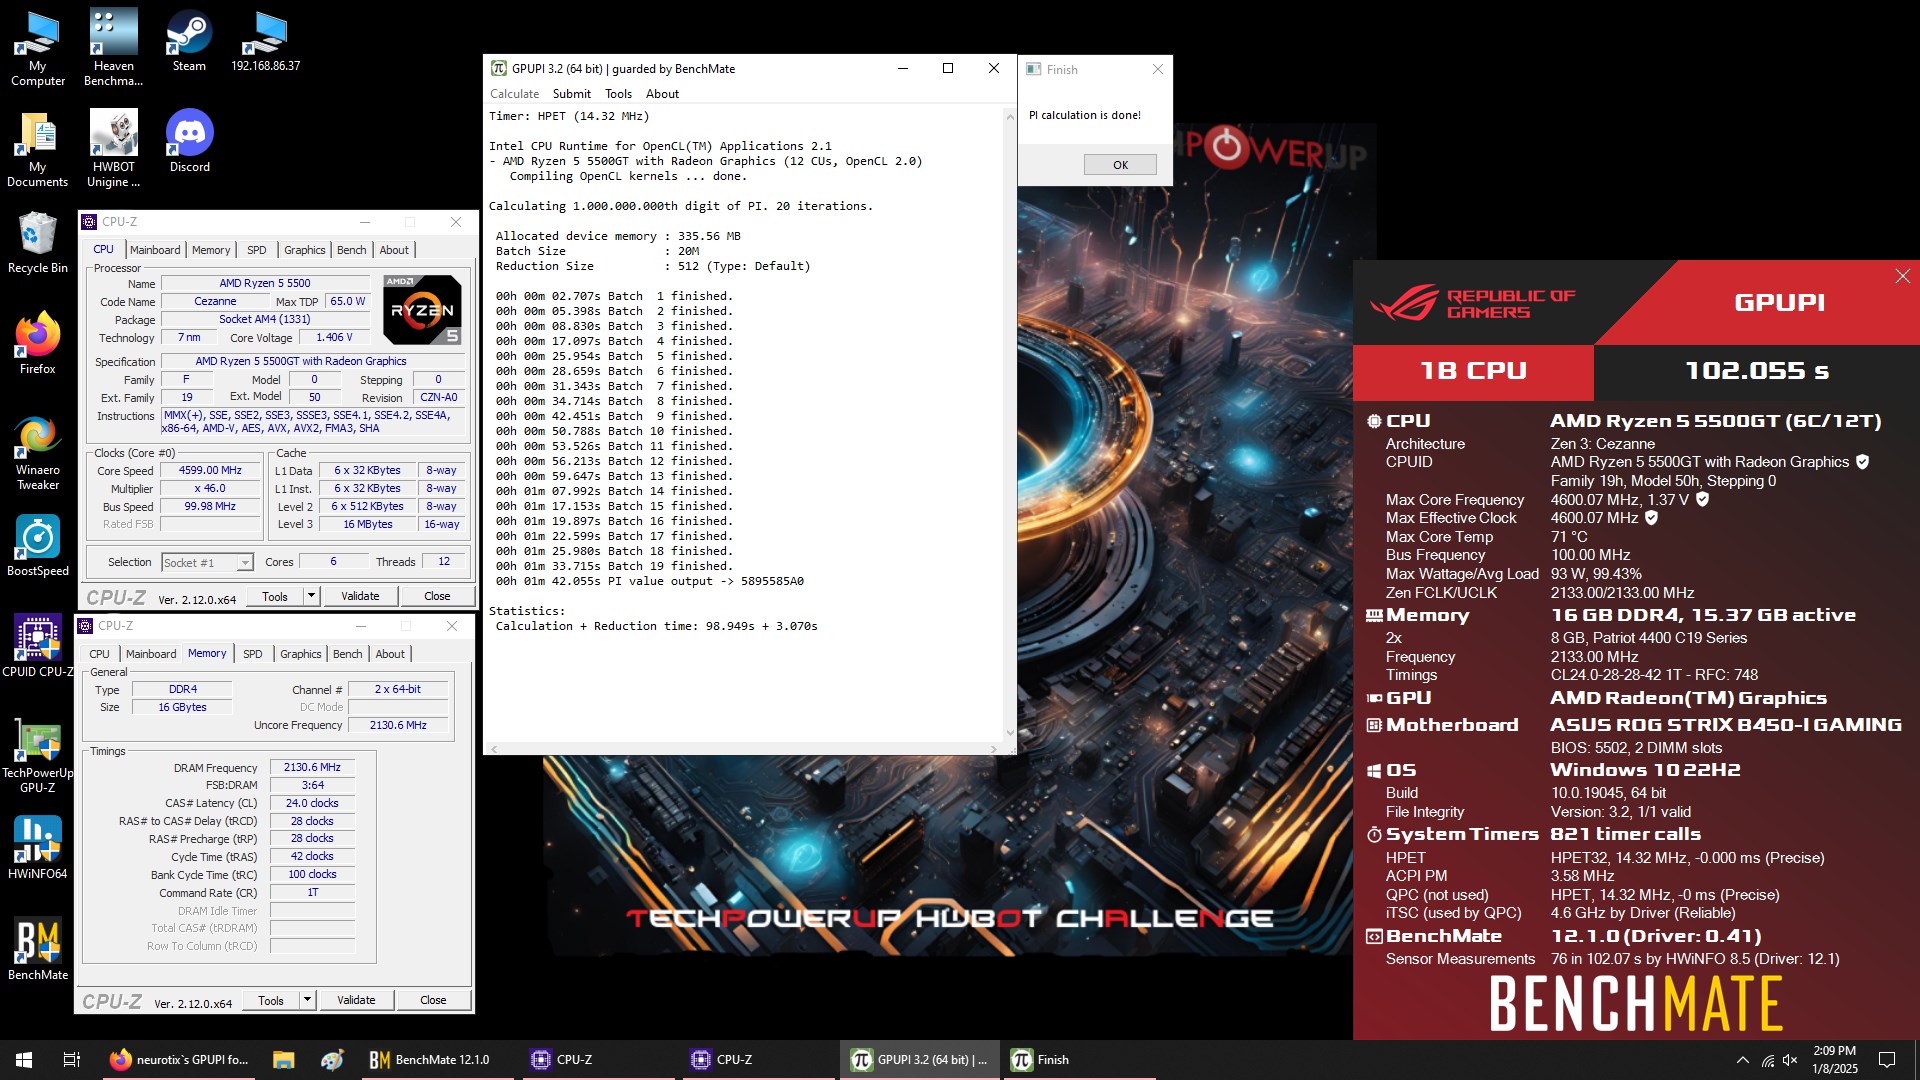Click the DRAM Frequency 2130.6 MHz field
Screen dimensions: 1920x1080
[312, 768]
